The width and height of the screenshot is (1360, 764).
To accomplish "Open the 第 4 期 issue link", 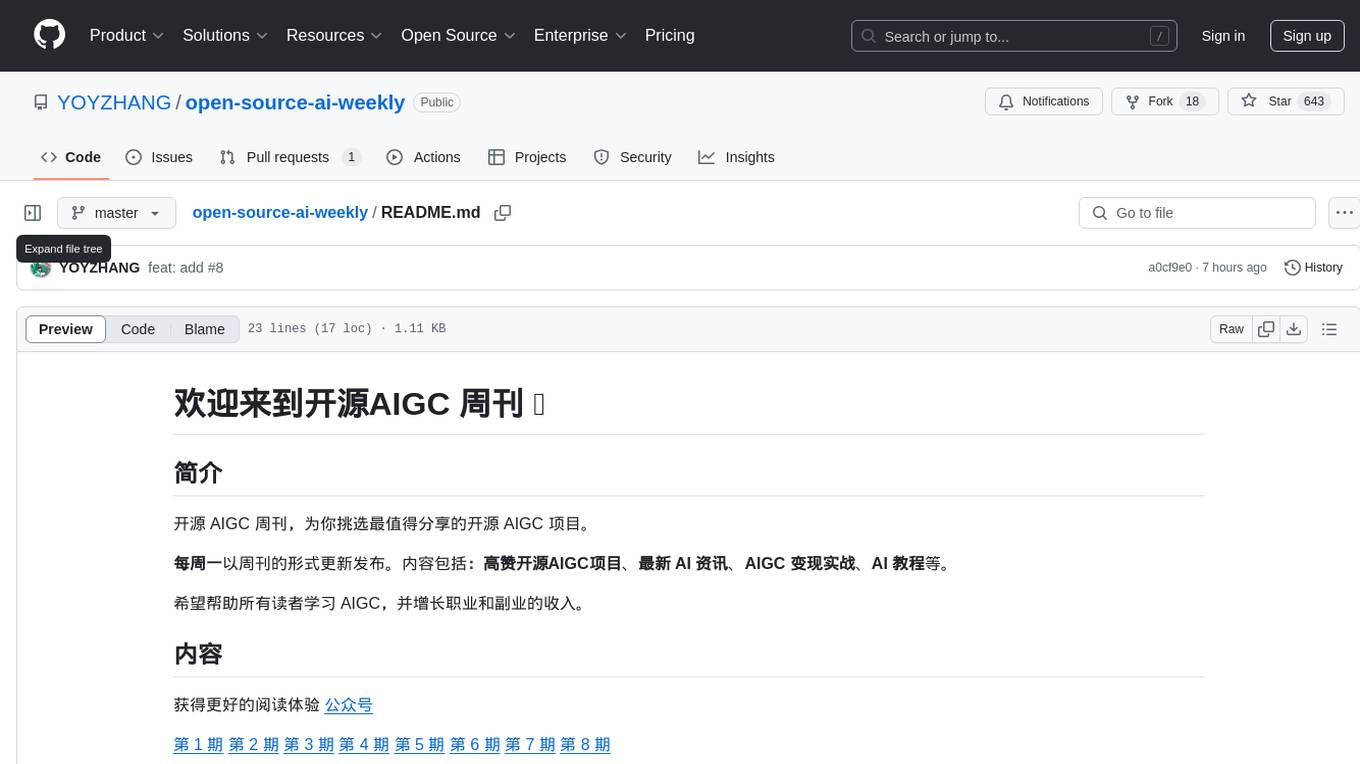I will pos(364,744).
